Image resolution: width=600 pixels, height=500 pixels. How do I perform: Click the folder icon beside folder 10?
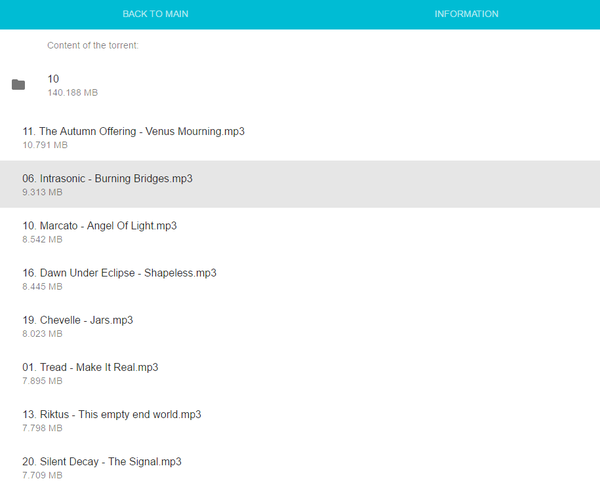(18, 85)
